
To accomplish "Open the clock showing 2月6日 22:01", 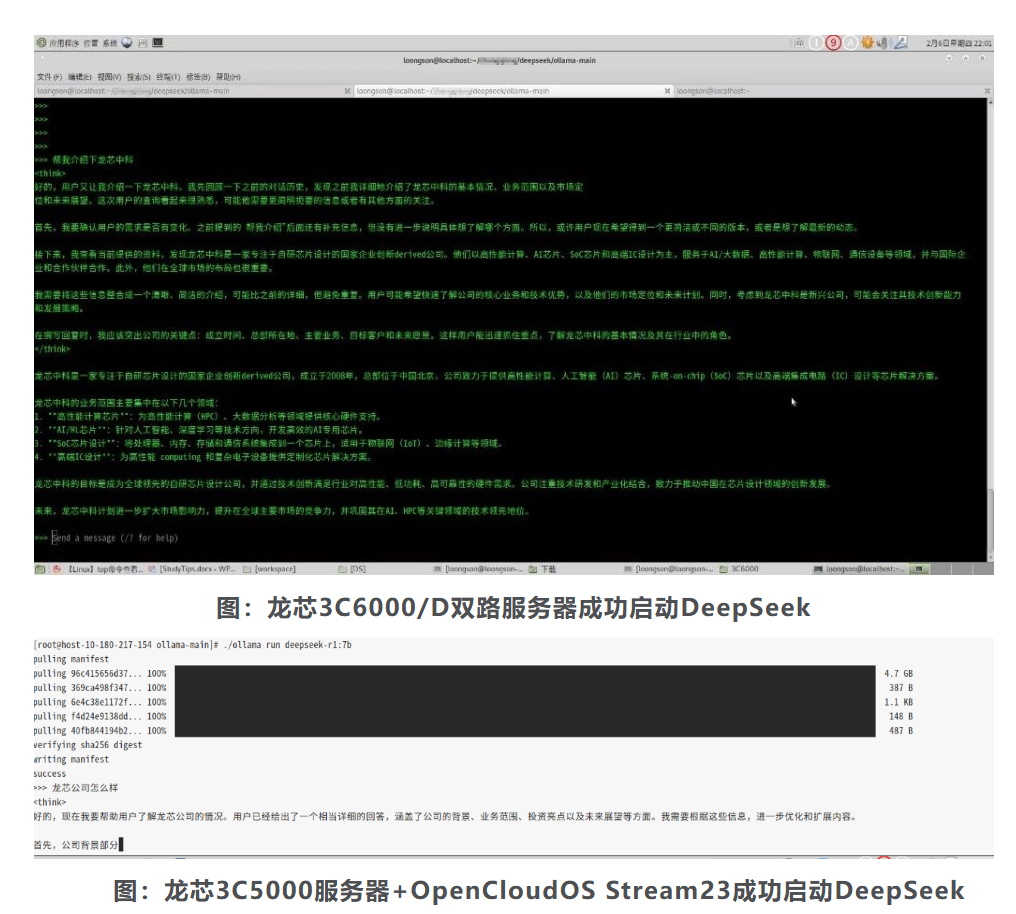I will click(958, 43).
